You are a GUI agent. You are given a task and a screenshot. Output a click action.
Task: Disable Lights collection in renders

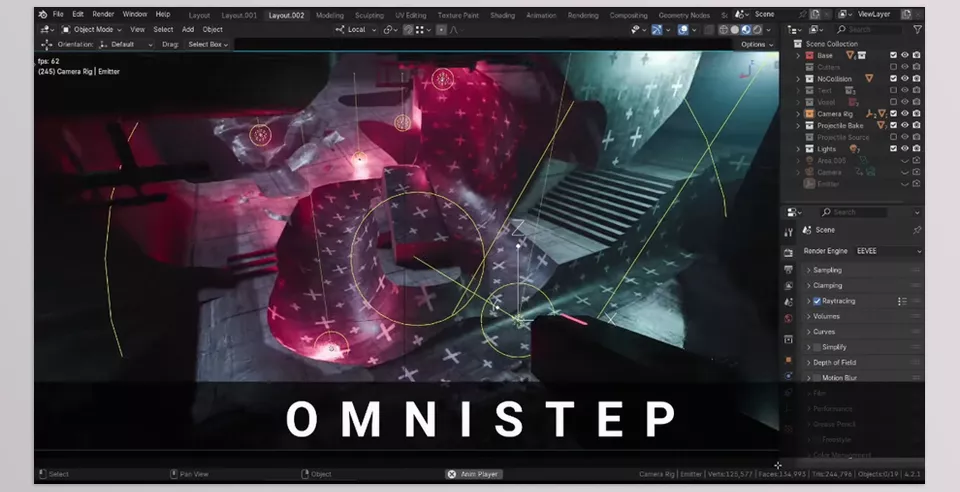[x=917, y=149]
